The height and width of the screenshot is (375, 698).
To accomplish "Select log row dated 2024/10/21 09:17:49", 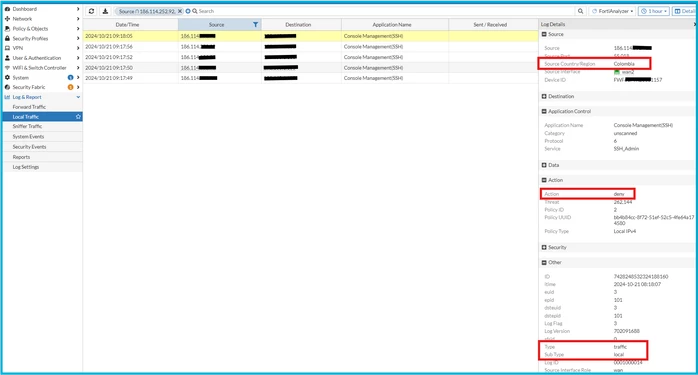I will click(311, 78).
